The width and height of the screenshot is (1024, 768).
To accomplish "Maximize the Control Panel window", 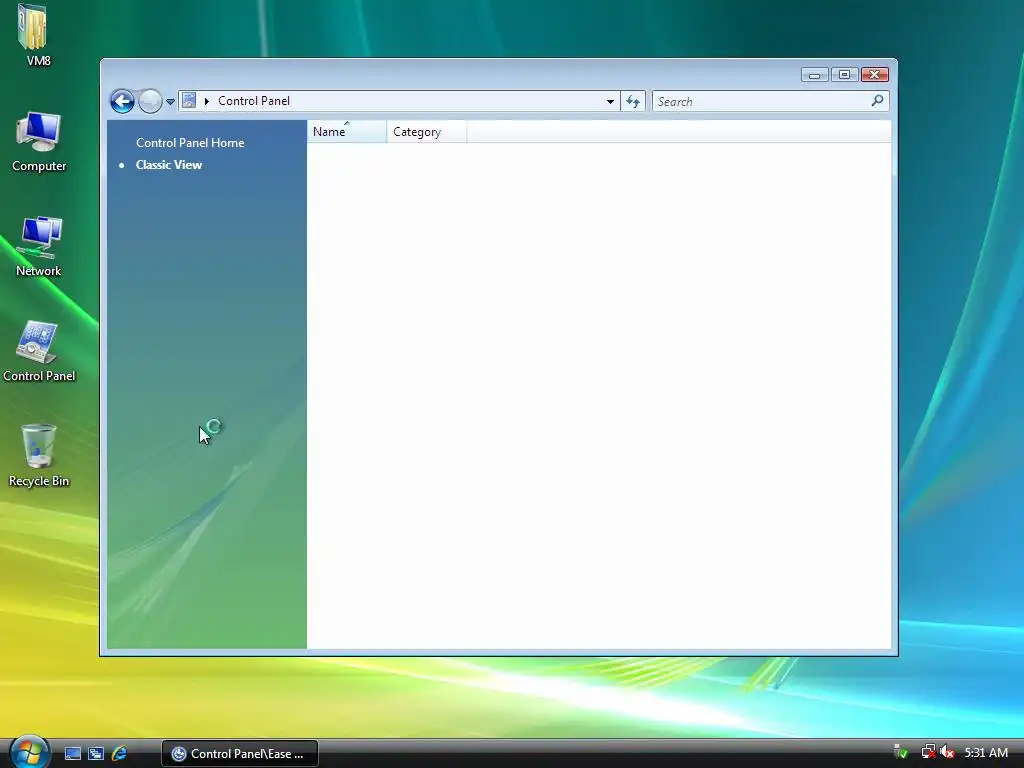I will coord(844,75).
